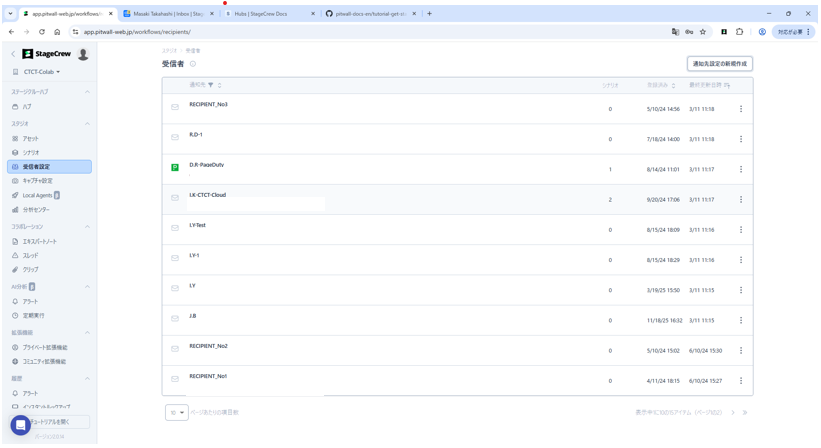The image size is (821, 448).
Task: Go to next page of recipients list
Action: tap(733, 412)
